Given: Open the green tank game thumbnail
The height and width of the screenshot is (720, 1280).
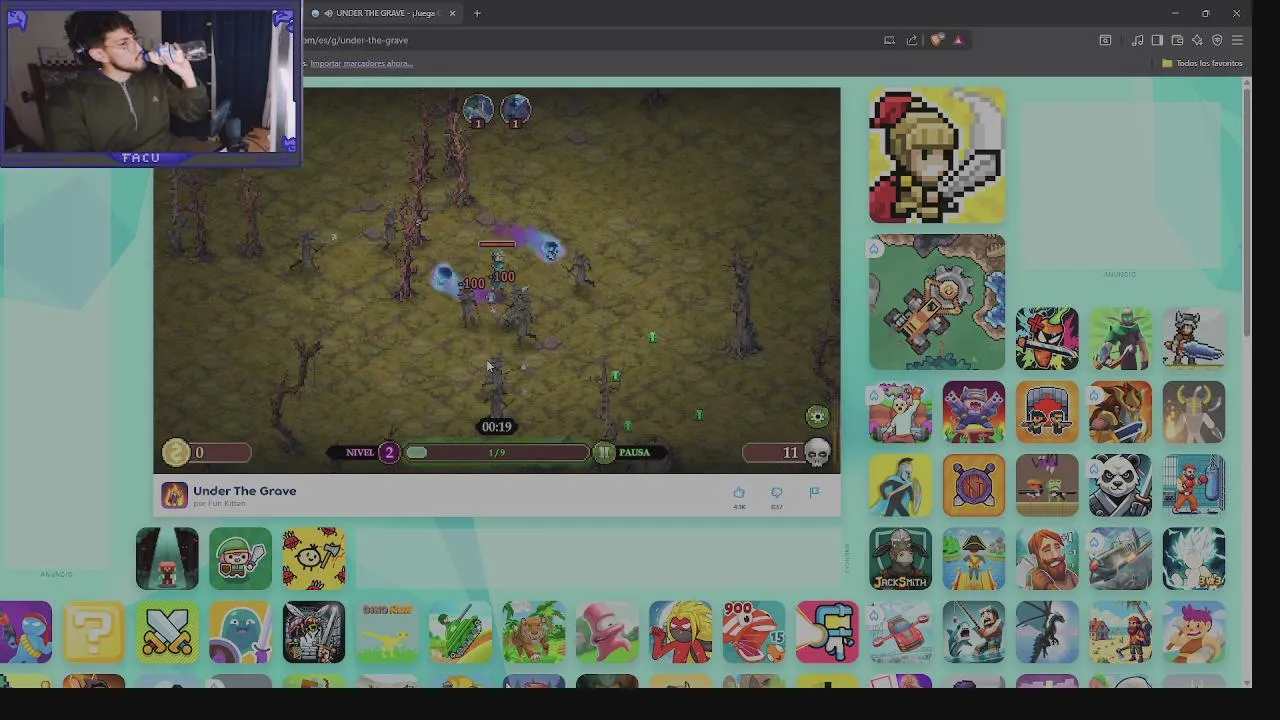Looking at the screenshot, I should pos(460,632).
